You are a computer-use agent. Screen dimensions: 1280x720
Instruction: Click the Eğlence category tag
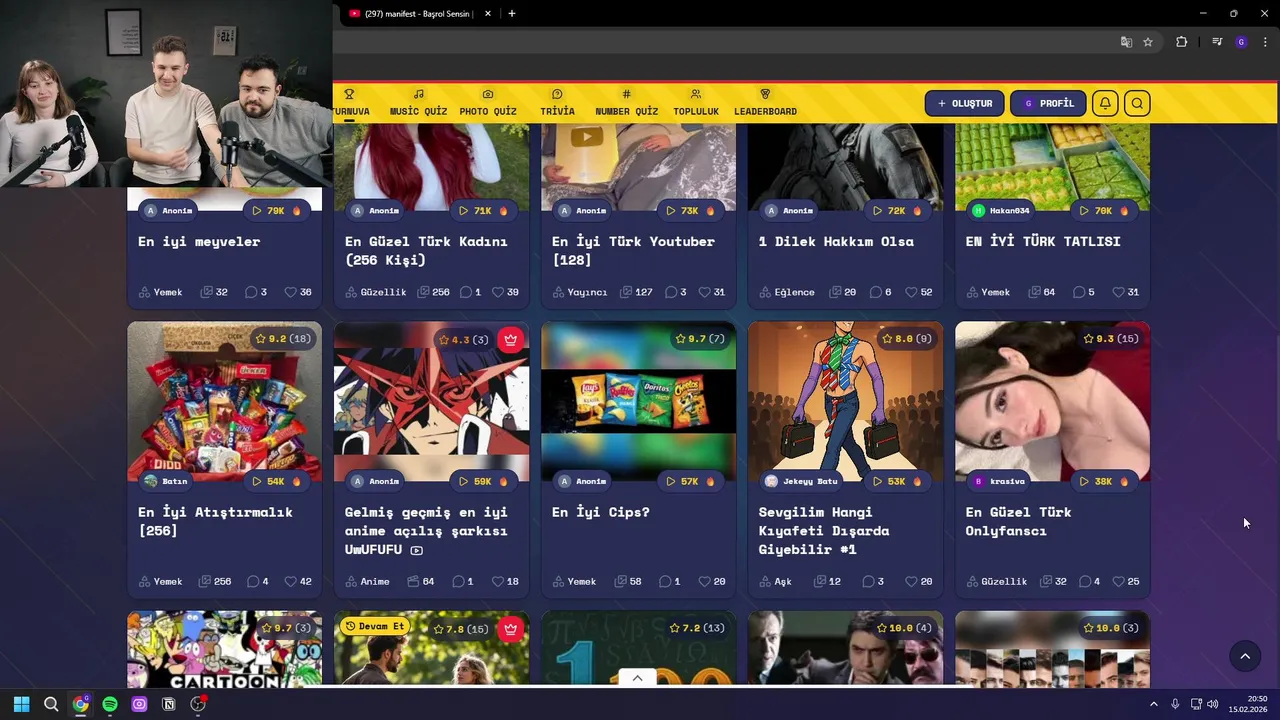[x=787, y=292]
